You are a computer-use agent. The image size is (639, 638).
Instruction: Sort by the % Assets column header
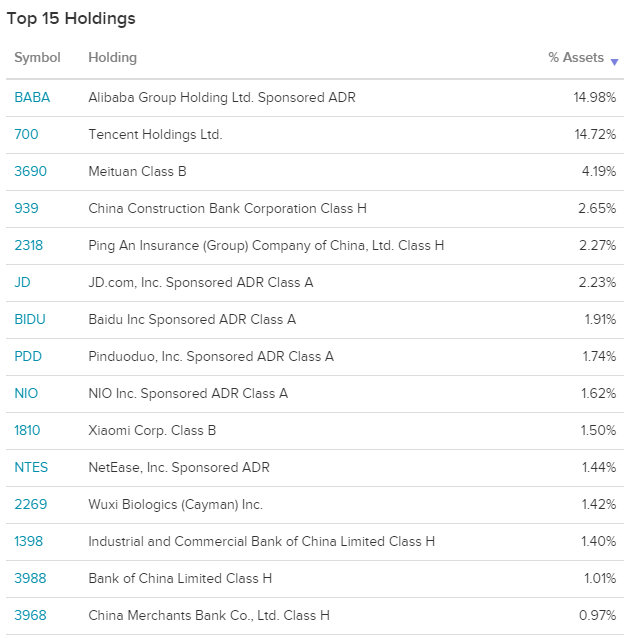(575, 57)
